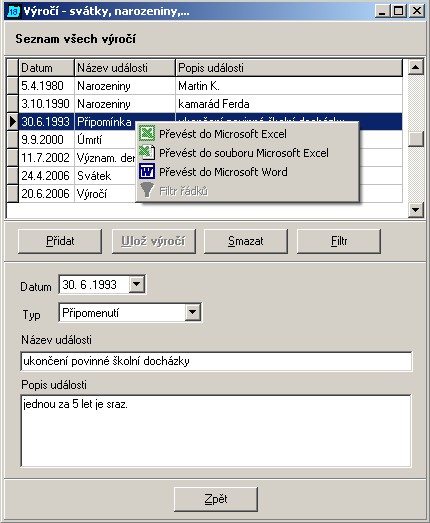Click the current-row arrow marker for 30.6.1993
This screenshot has height=523, width=430.
tap(13, 122)
